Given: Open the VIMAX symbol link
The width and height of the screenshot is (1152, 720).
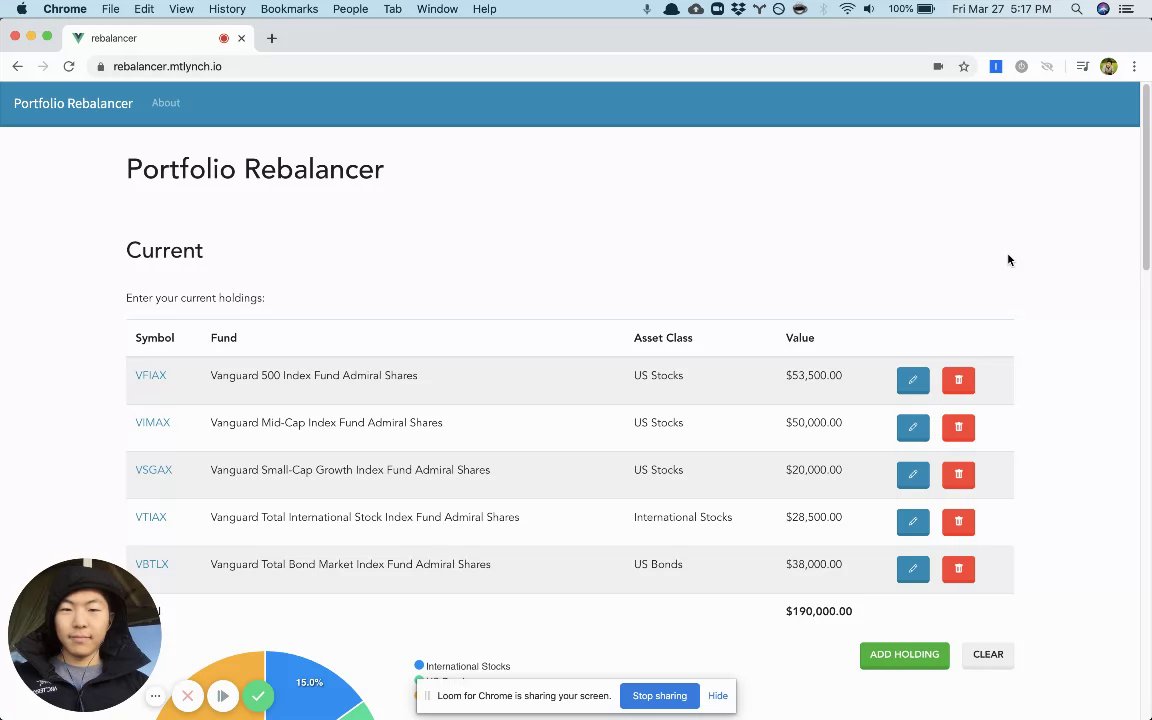Looking at the screenshot, I should (x=152, y=422).
